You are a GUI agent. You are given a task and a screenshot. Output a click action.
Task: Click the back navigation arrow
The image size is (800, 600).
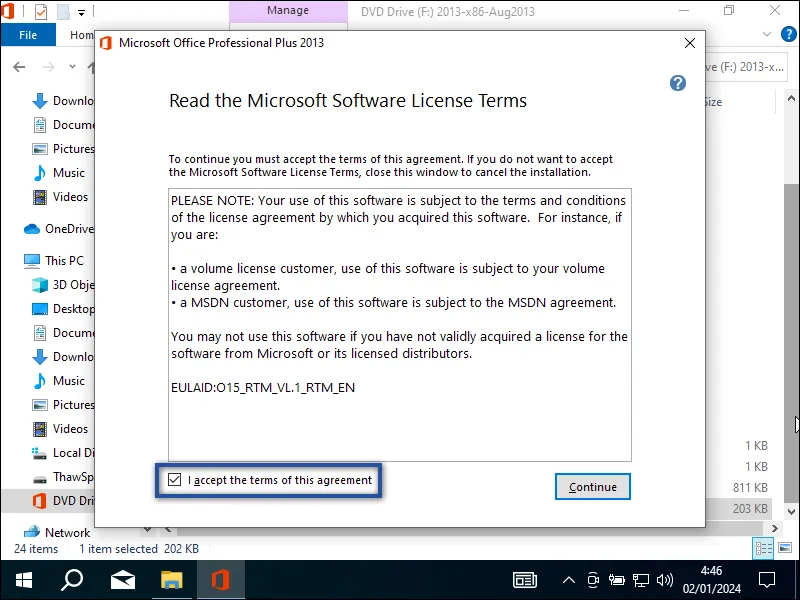click(x=19, y=67)
